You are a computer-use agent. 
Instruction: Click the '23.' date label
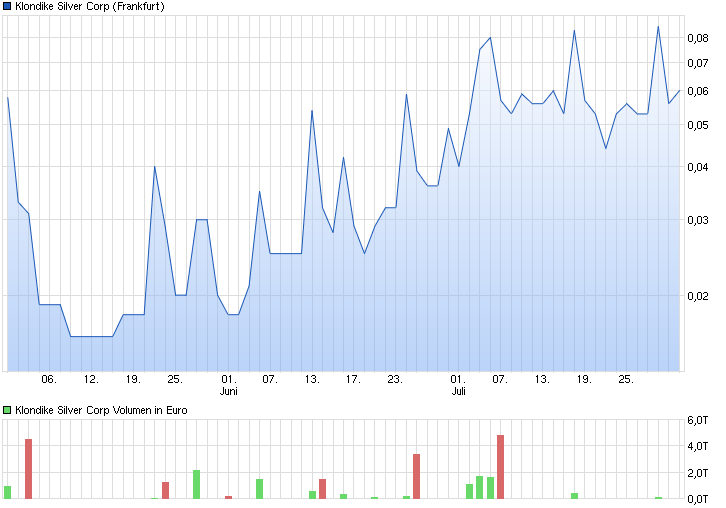click(x=395, y=379)
